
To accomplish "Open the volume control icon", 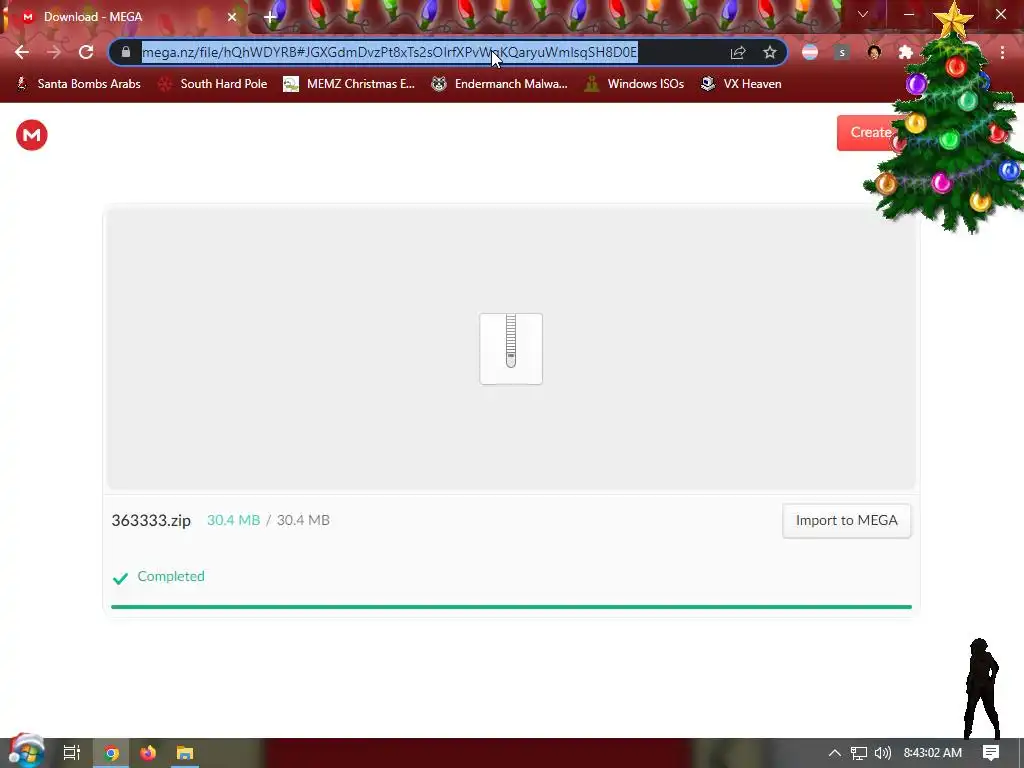I will pyautogui.click(x=883, y=753).
